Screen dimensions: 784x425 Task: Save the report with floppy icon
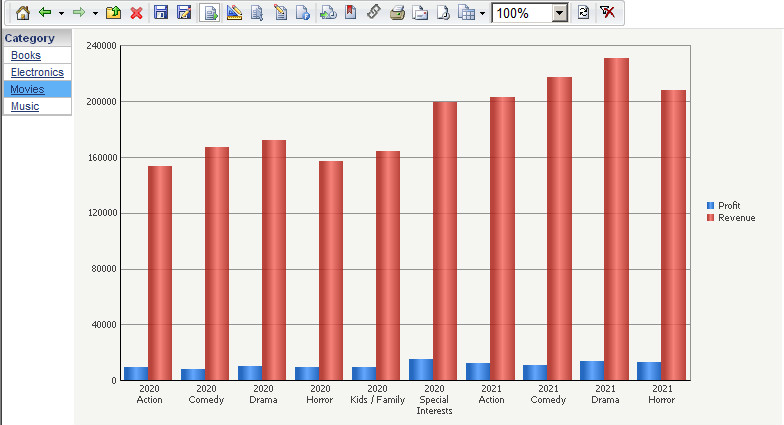pyautogui.click(x=160, y=12)
